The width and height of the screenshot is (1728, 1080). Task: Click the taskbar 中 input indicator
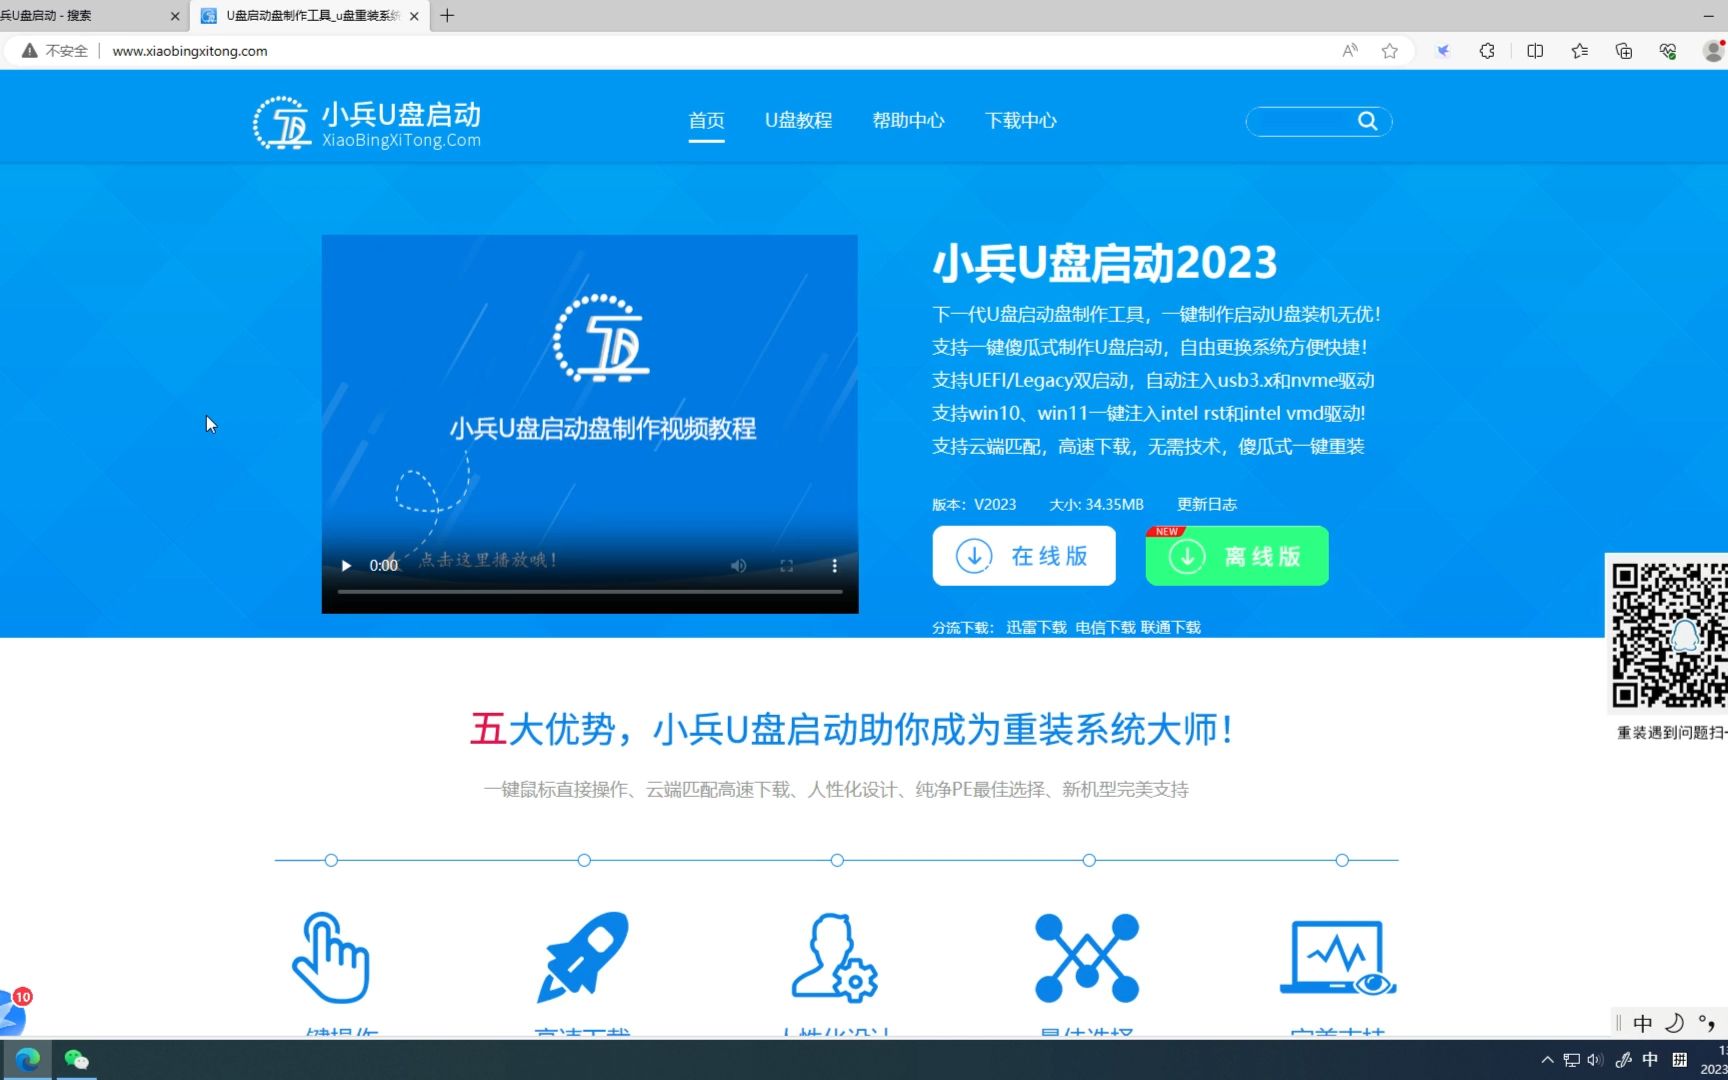[x=1650, y=1060]
